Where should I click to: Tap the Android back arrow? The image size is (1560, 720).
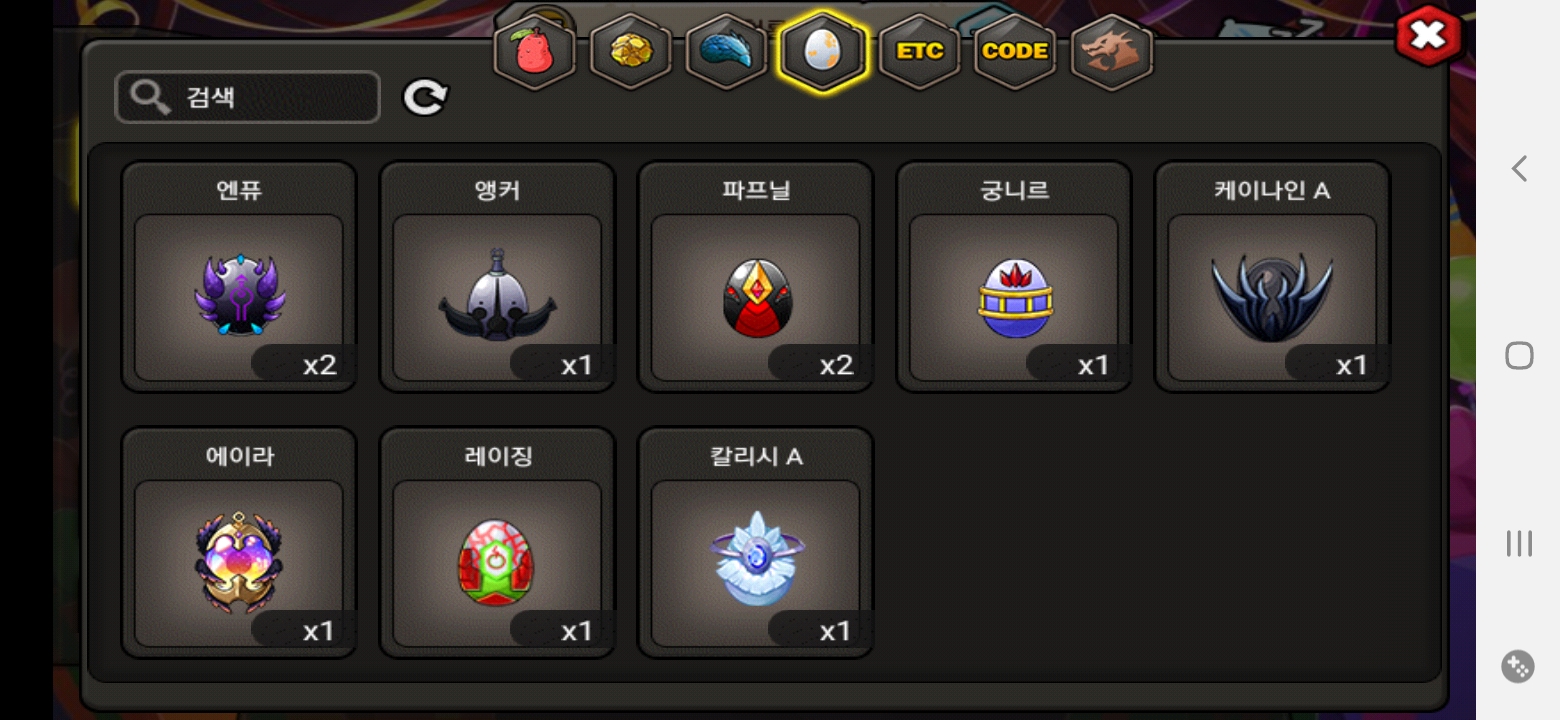click(x=1519, y=168)
